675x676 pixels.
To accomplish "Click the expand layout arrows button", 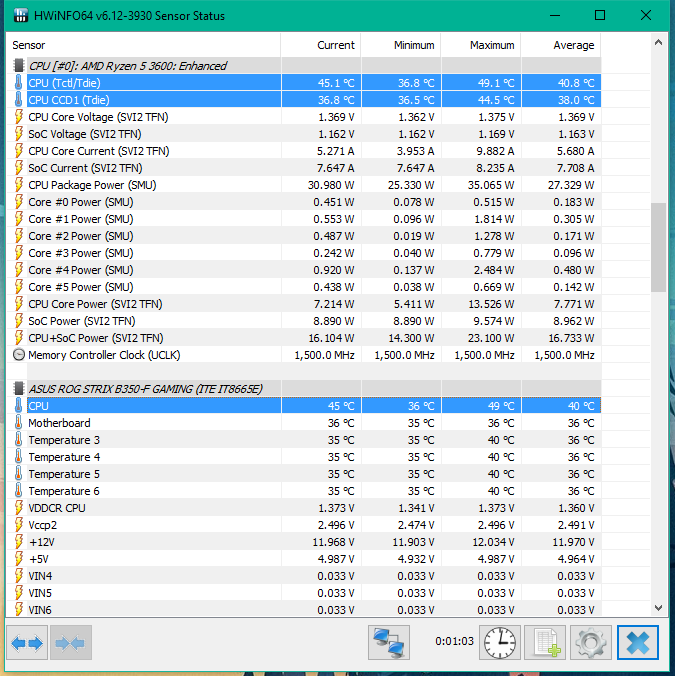I will tap(27, 643).
